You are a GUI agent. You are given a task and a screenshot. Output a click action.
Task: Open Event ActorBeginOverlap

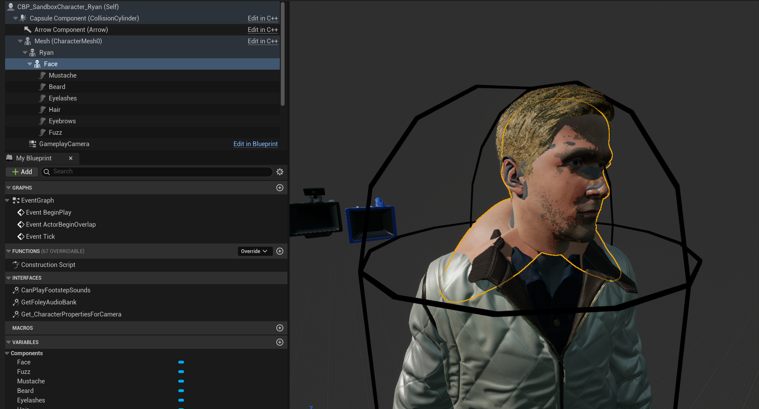click(61, 225)
